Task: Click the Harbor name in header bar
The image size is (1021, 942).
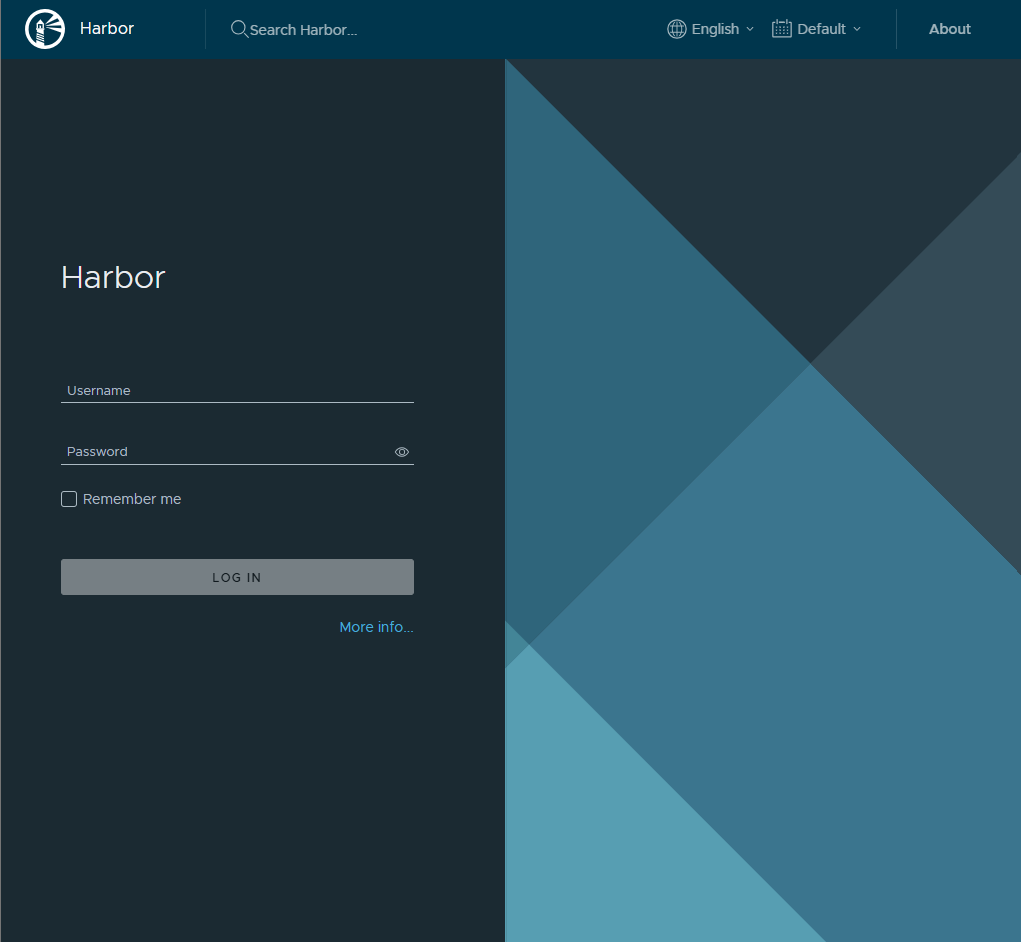Action: [107, 28]
